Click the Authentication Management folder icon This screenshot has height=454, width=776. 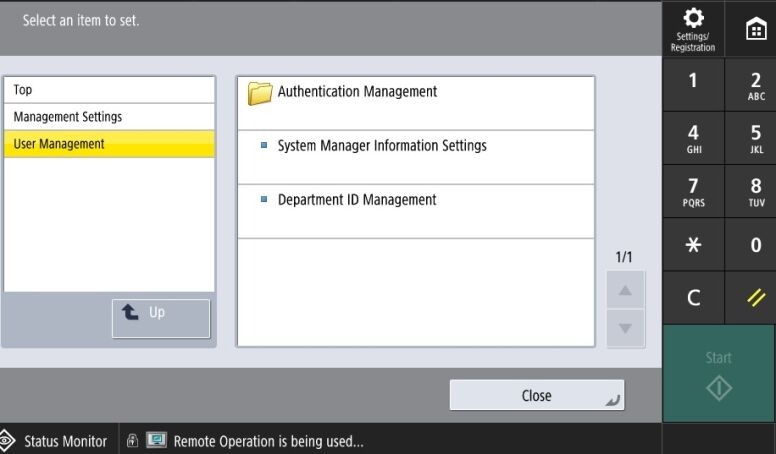[260, 93]
